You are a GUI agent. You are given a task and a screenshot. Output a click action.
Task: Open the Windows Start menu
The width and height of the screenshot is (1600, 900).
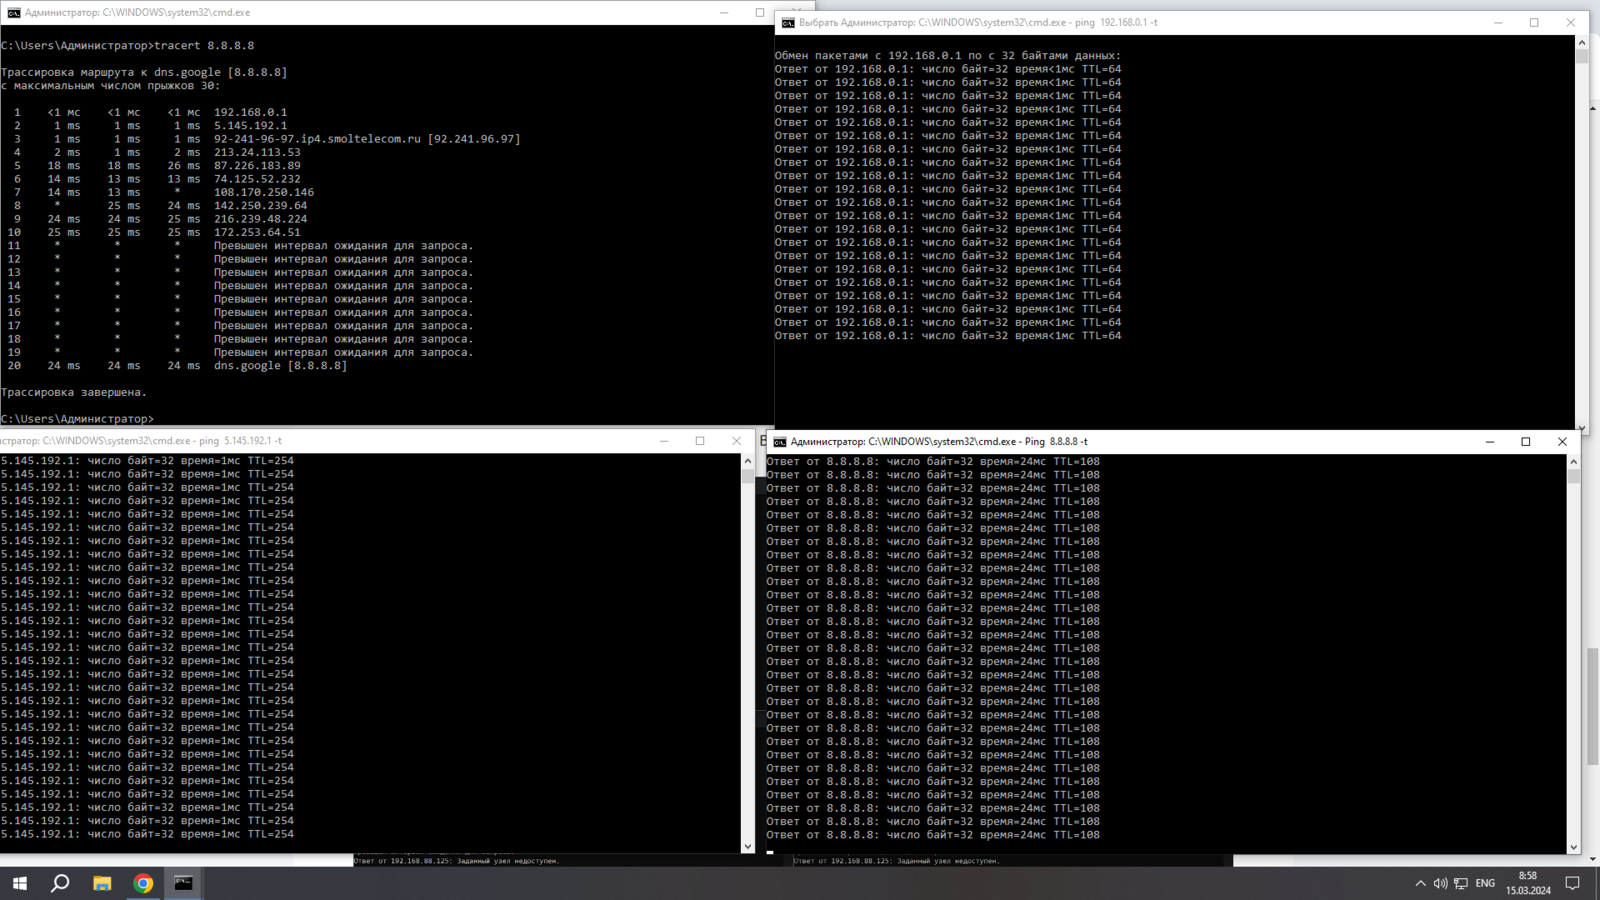(x=19, y=883)
